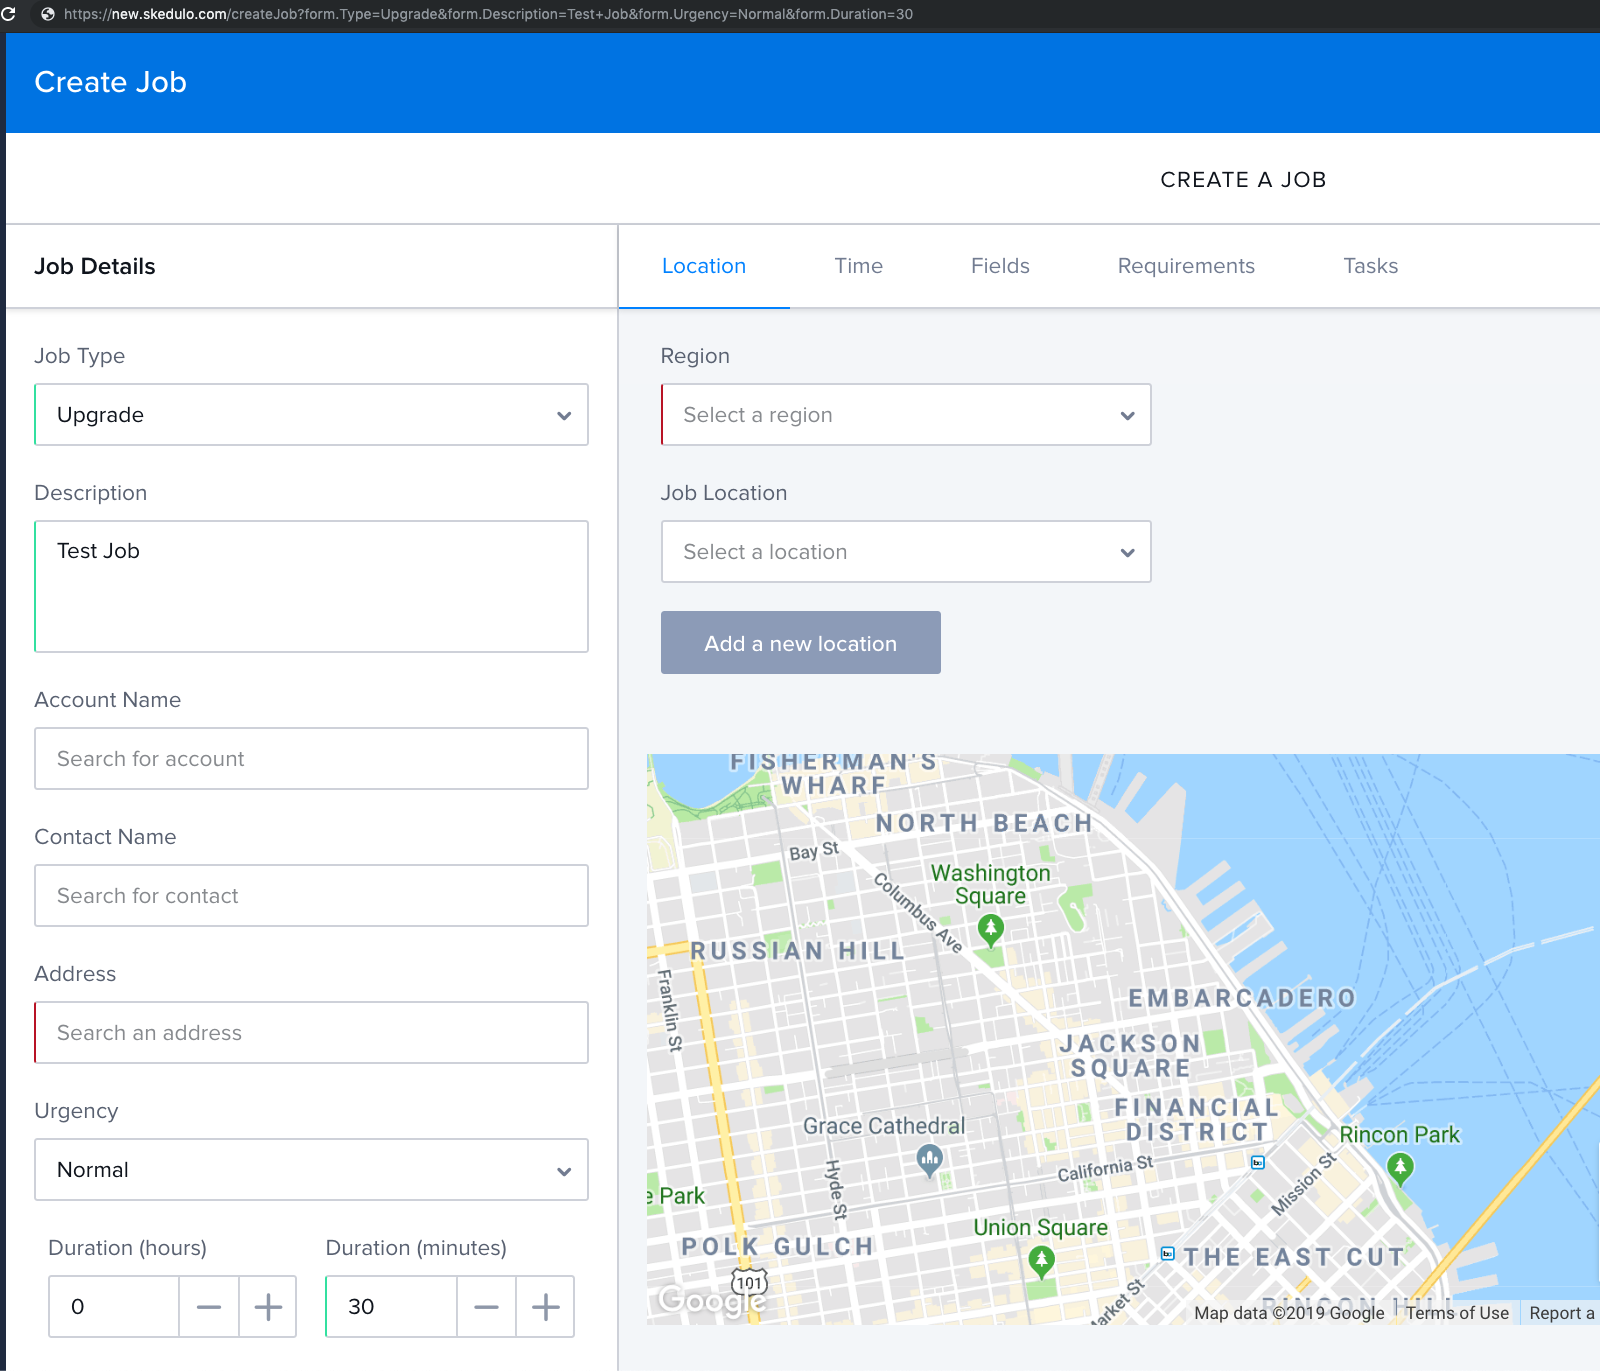
Task: Click the browser reload icon
Action: [x=9, y=14]
